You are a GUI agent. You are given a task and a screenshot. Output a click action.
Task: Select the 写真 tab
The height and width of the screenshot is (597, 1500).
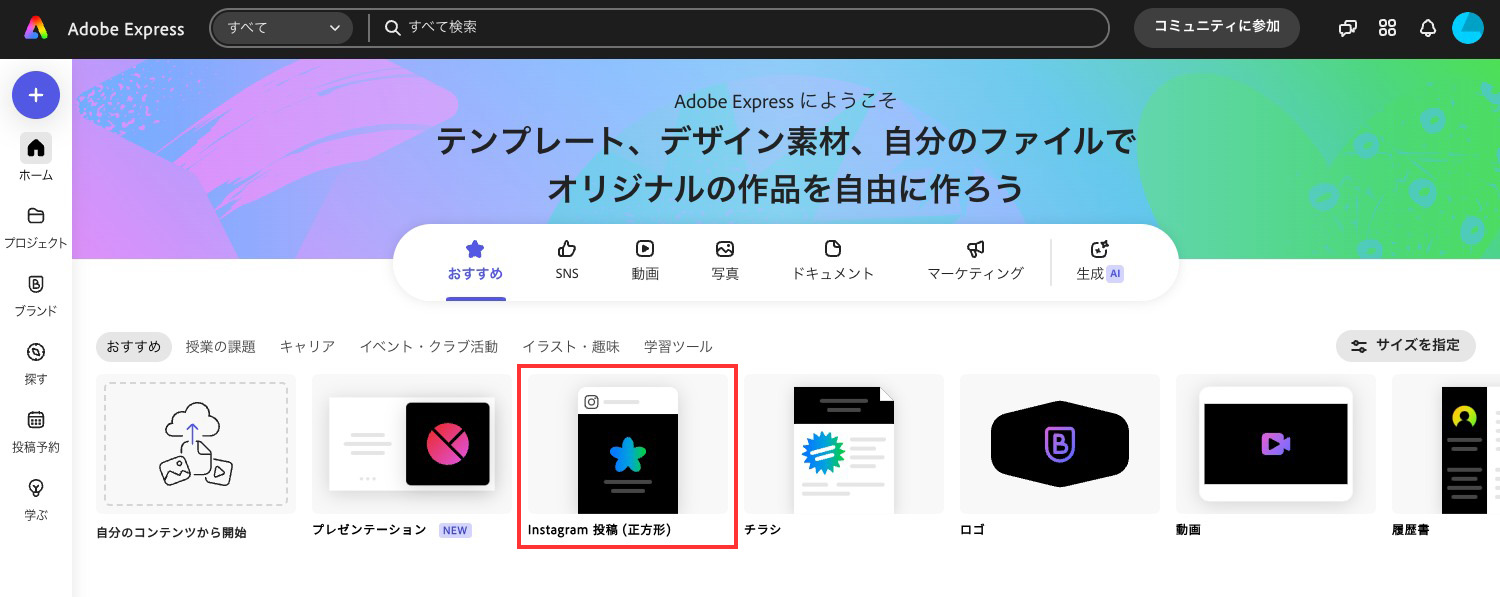click(725, 261)
